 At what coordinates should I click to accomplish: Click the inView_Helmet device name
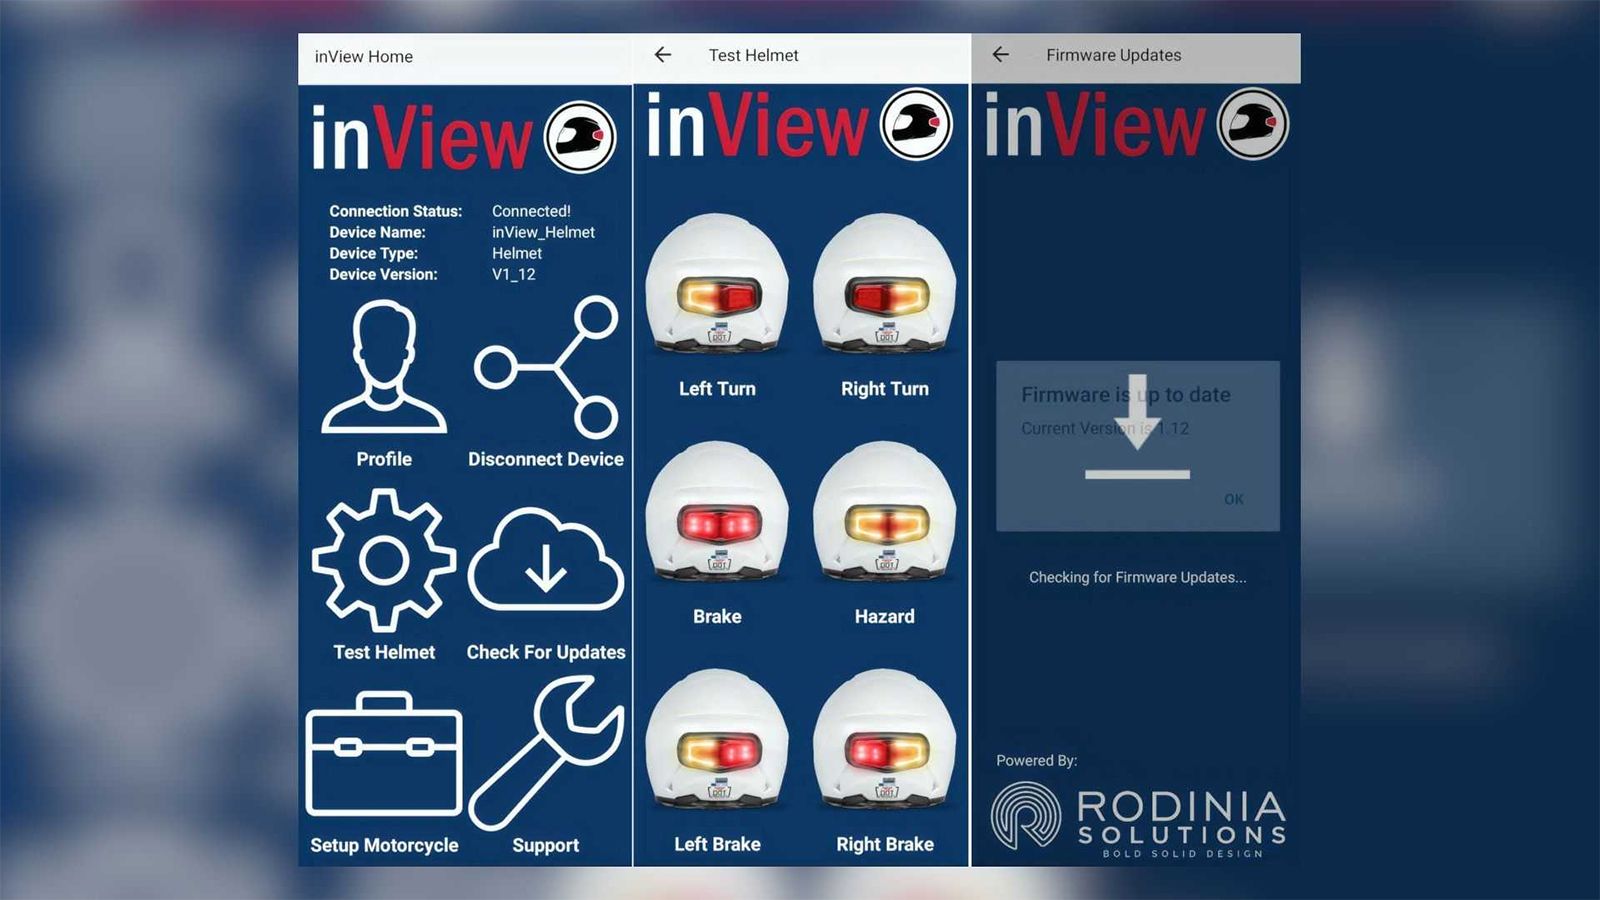(x=543, y=232)
